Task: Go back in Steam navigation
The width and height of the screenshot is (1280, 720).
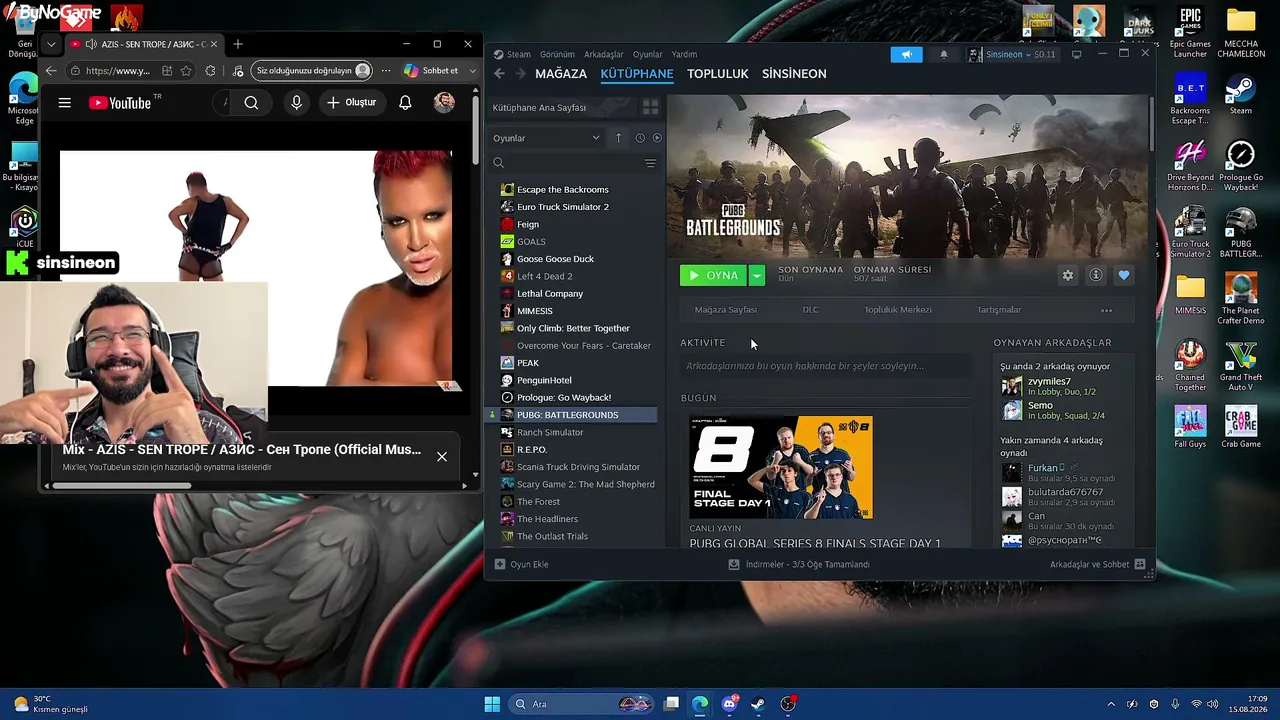Action: tap(500, 73)
